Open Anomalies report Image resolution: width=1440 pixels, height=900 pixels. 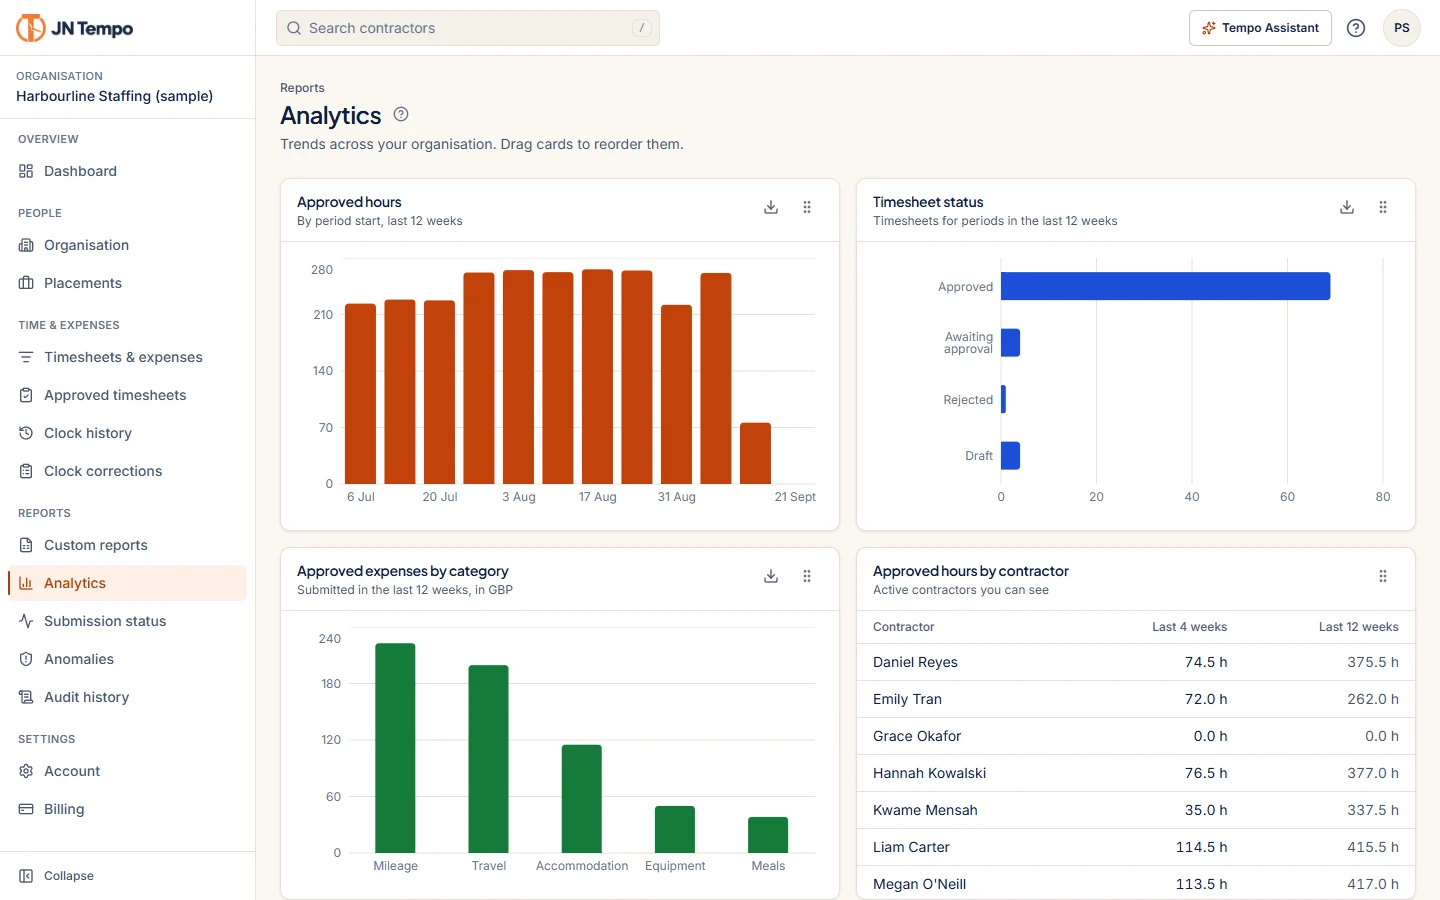pos(127,659)
